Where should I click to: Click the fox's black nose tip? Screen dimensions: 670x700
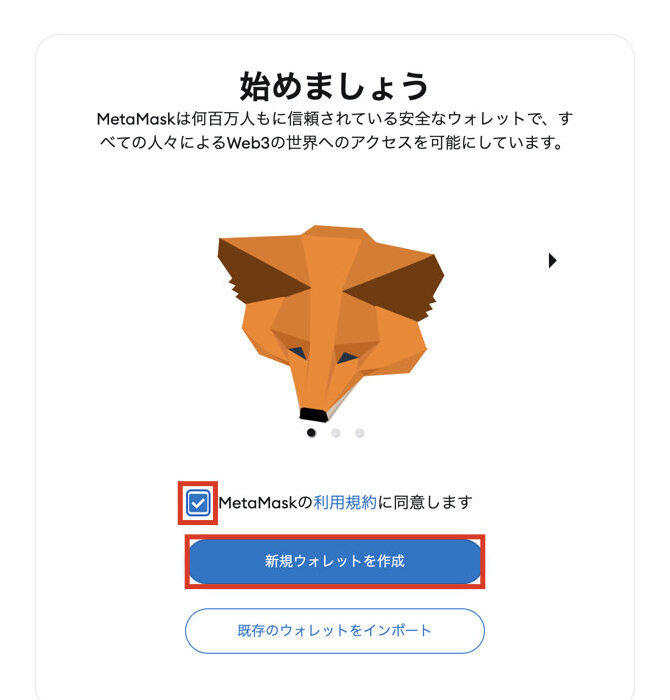(x=313, y=415)
